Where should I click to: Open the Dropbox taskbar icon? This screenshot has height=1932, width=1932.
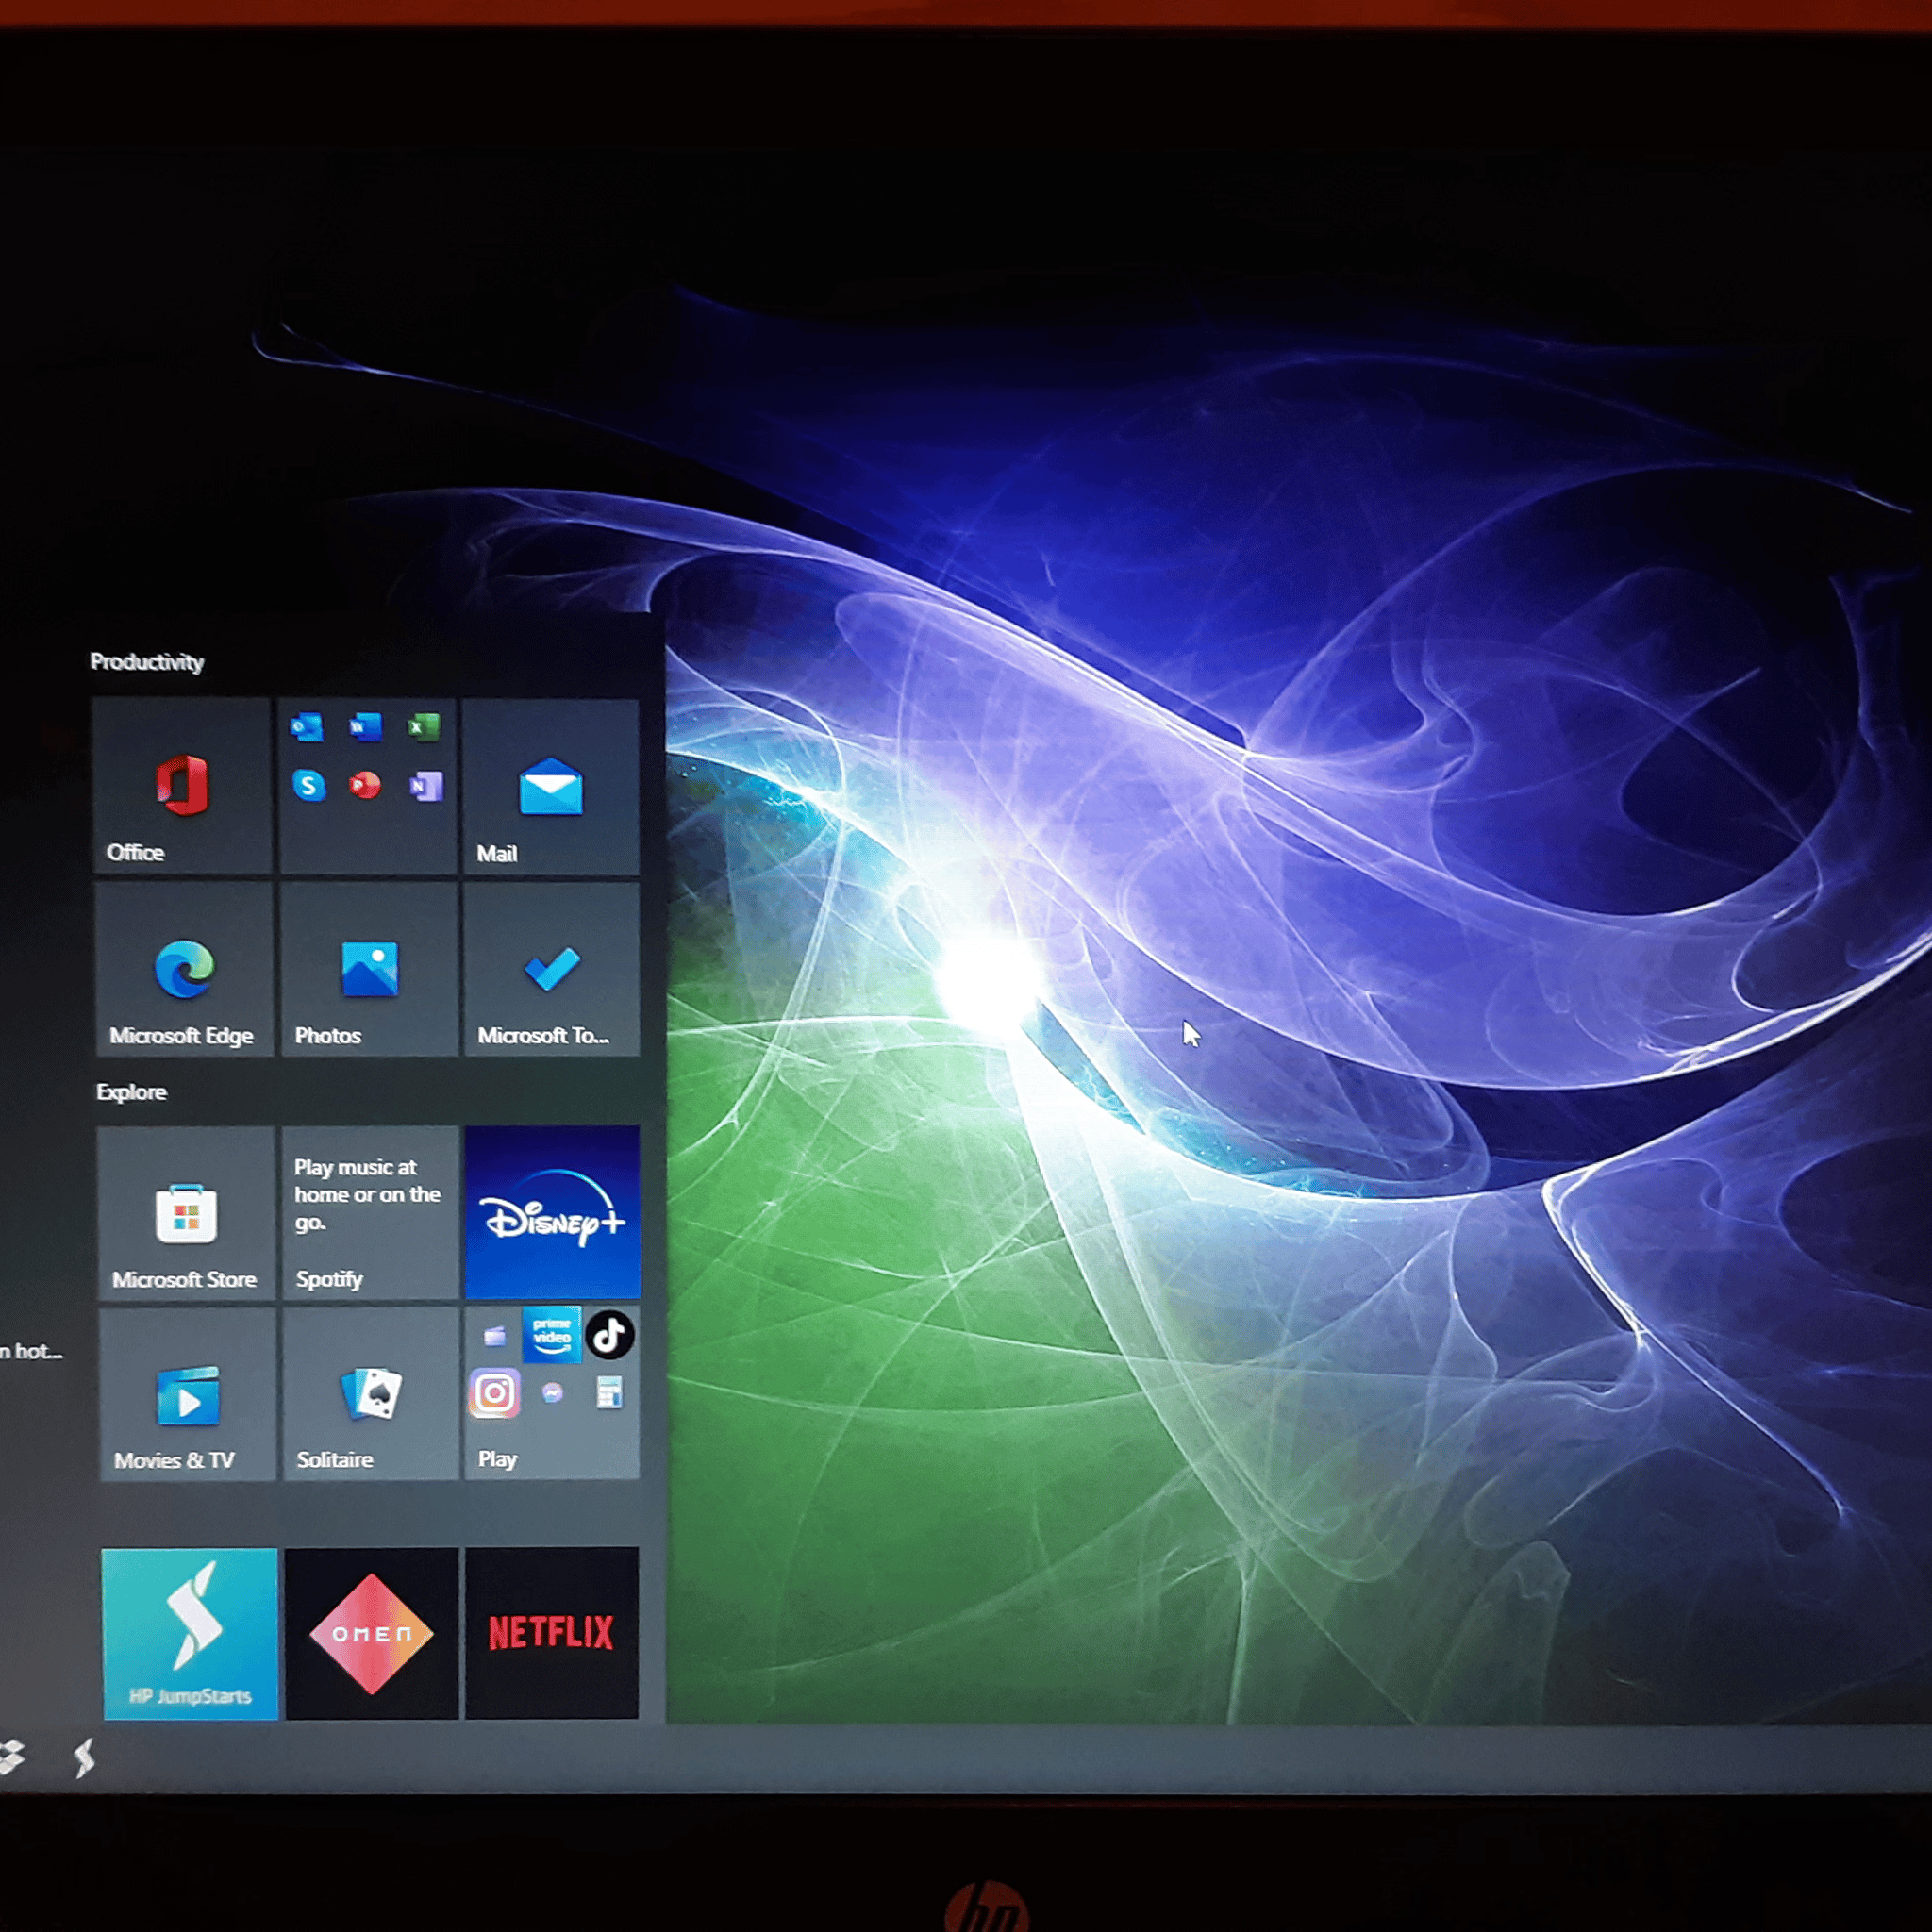pyautogui.click(x=10, y=1757)
